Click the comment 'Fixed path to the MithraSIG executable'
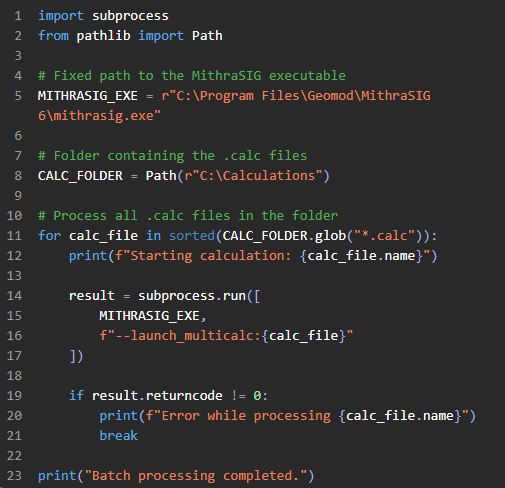This screenshot has width=505, height=488. click(199, 76)
